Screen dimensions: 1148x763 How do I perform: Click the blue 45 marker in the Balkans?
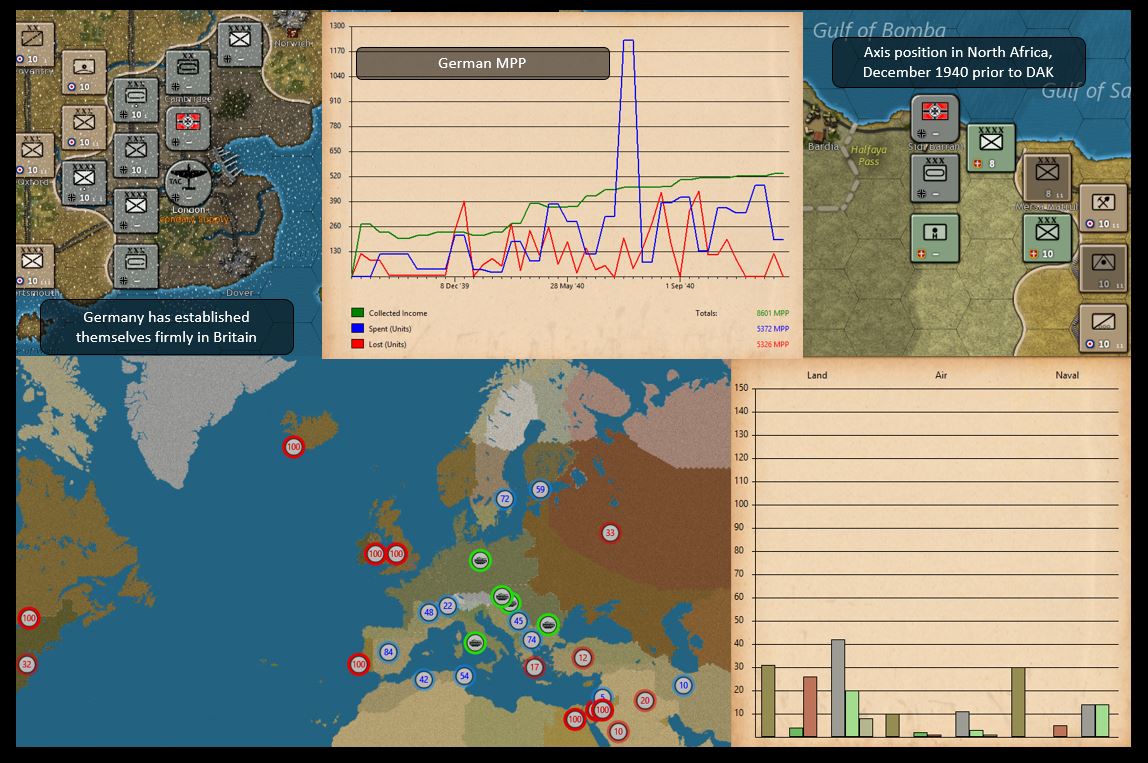point(518,622)
